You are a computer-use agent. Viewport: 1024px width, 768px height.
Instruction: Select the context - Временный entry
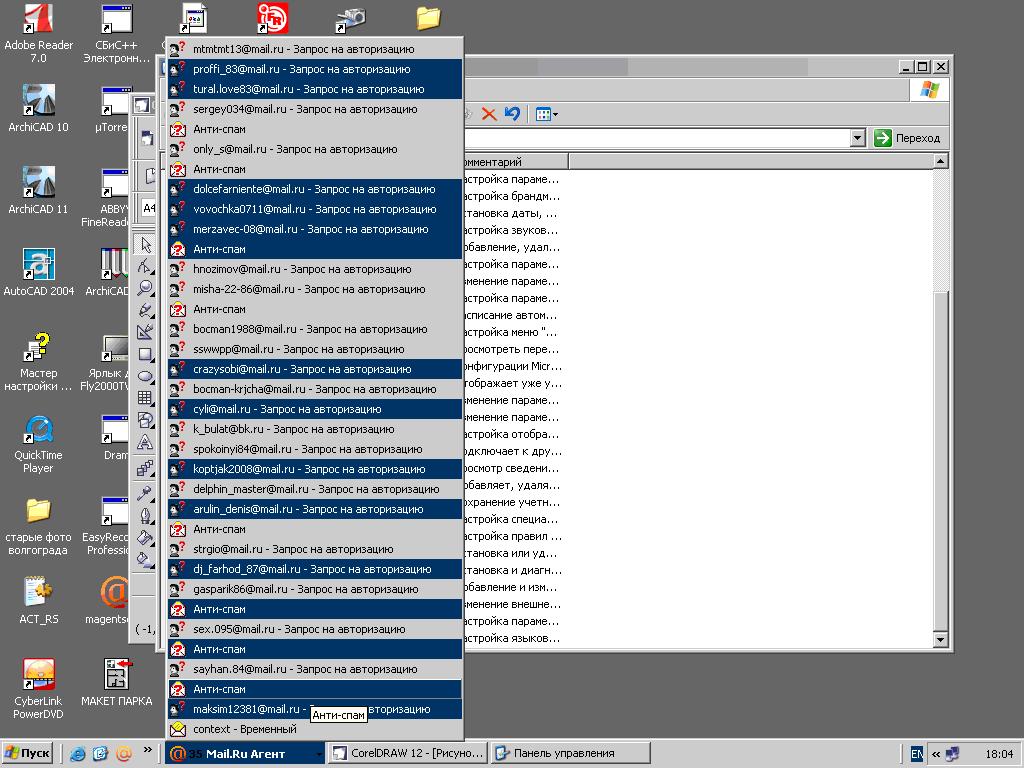[x=315, y=729]
